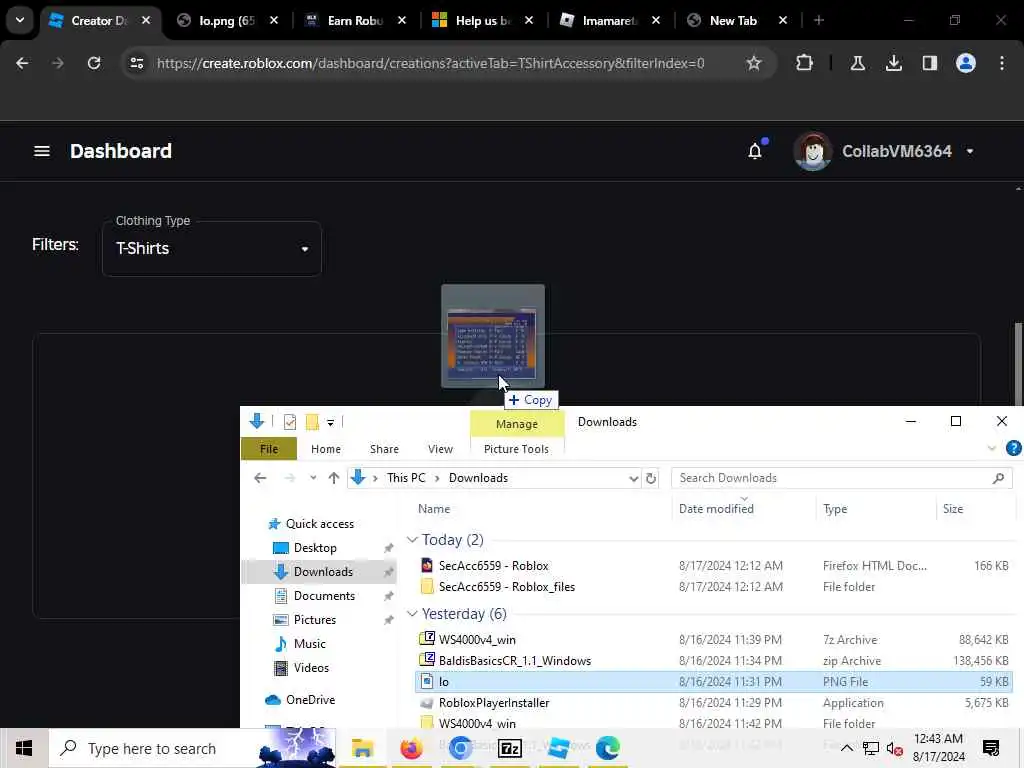Click the CollabVM6364 avatar picture
The image size is (1024, 768).
pyautogui.click(x=812, y=151)
